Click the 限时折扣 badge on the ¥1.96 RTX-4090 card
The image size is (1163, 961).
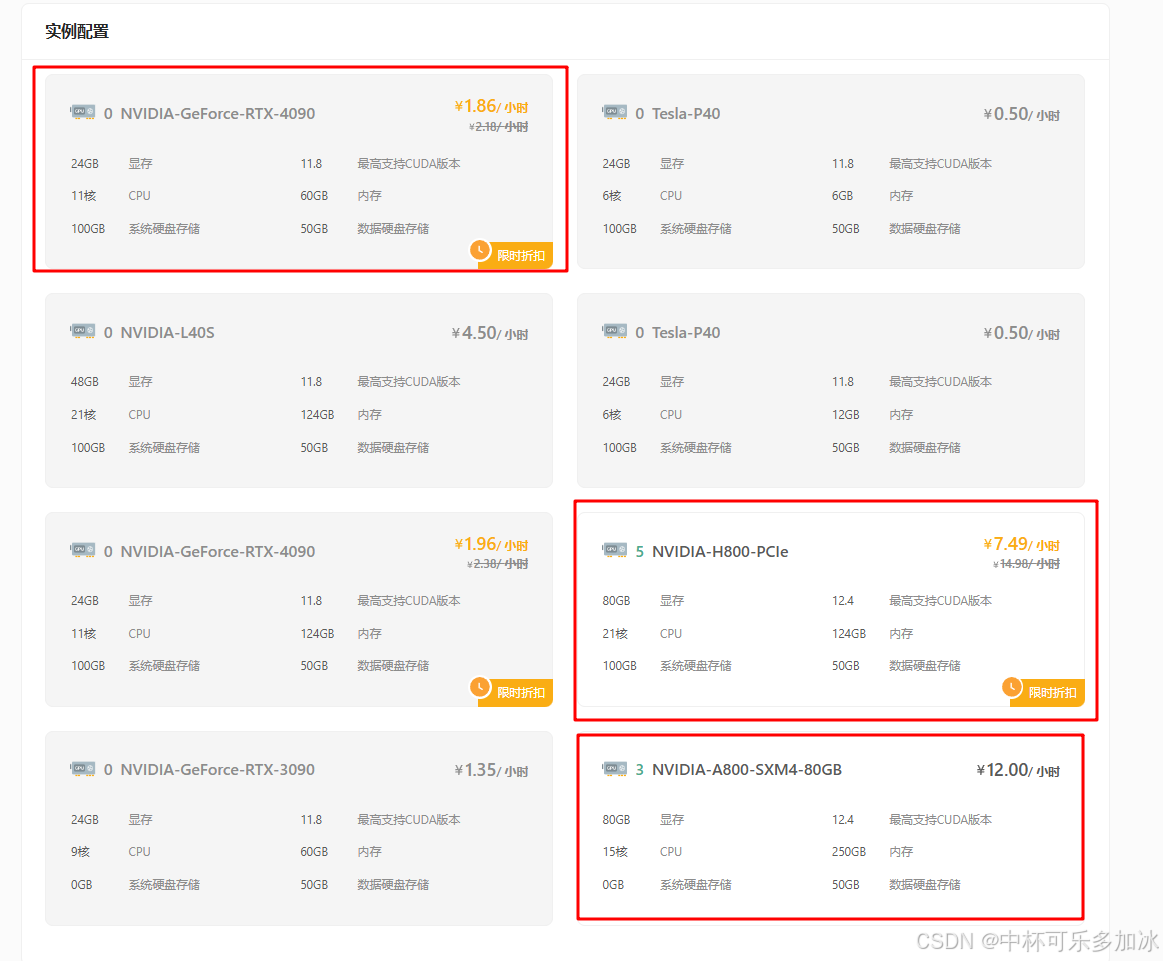(x=512, y=691)
